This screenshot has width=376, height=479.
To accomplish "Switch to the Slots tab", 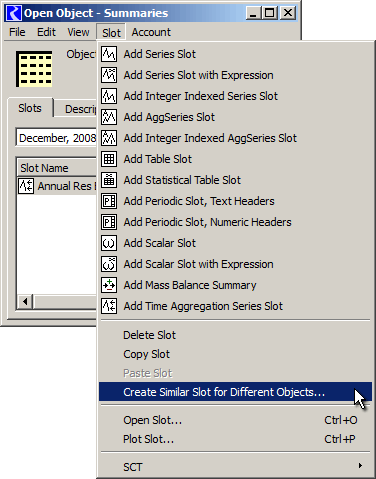I will [30, 108].
